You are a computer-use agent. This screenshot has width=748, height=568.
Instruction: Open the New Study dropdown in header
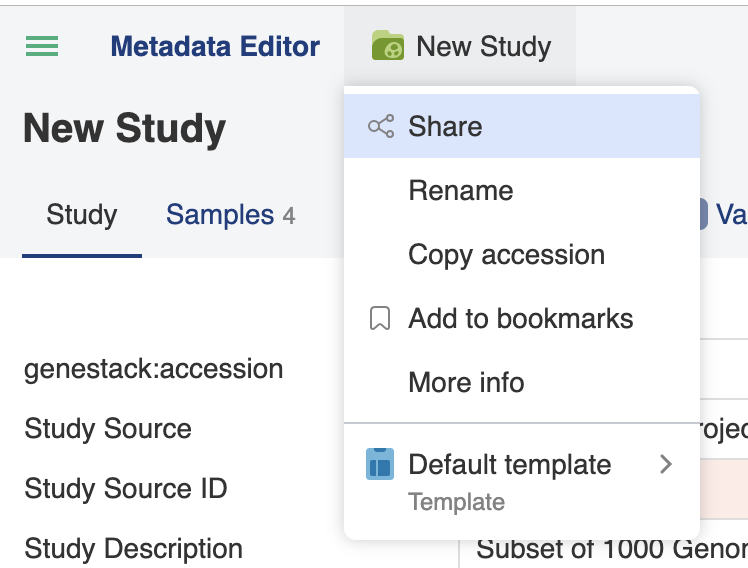460,46
